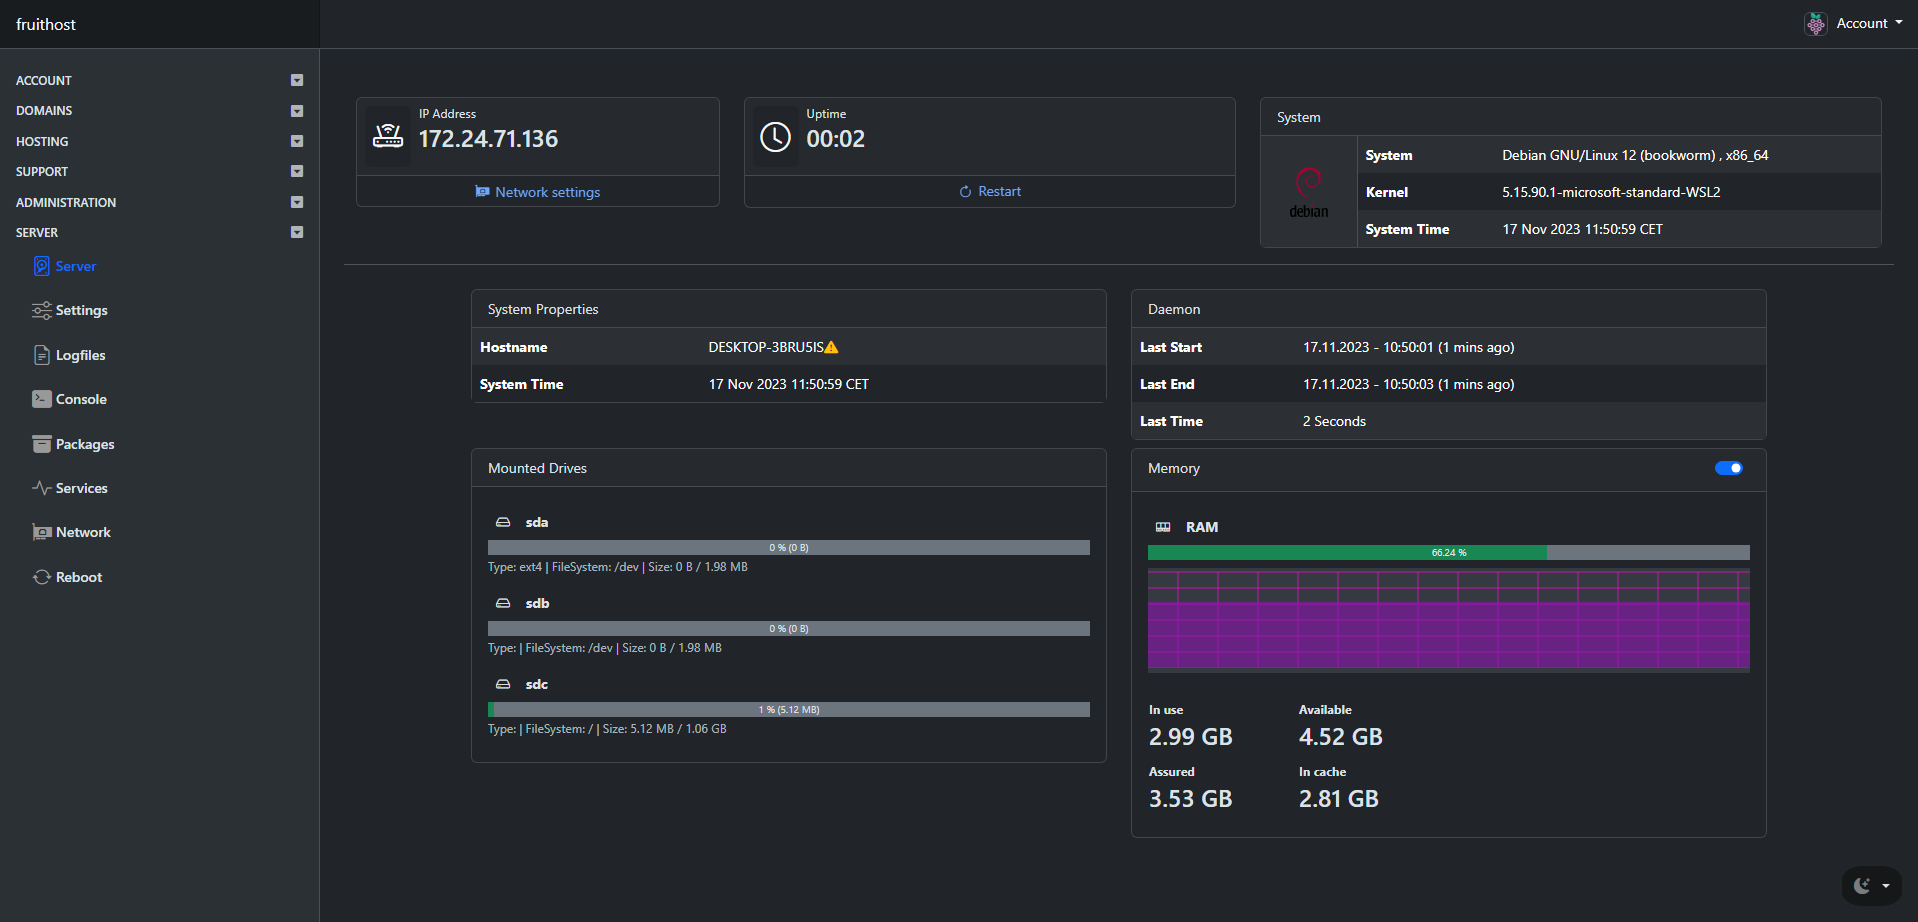Expand the HOSTING sidebar section

pos(297,141)
